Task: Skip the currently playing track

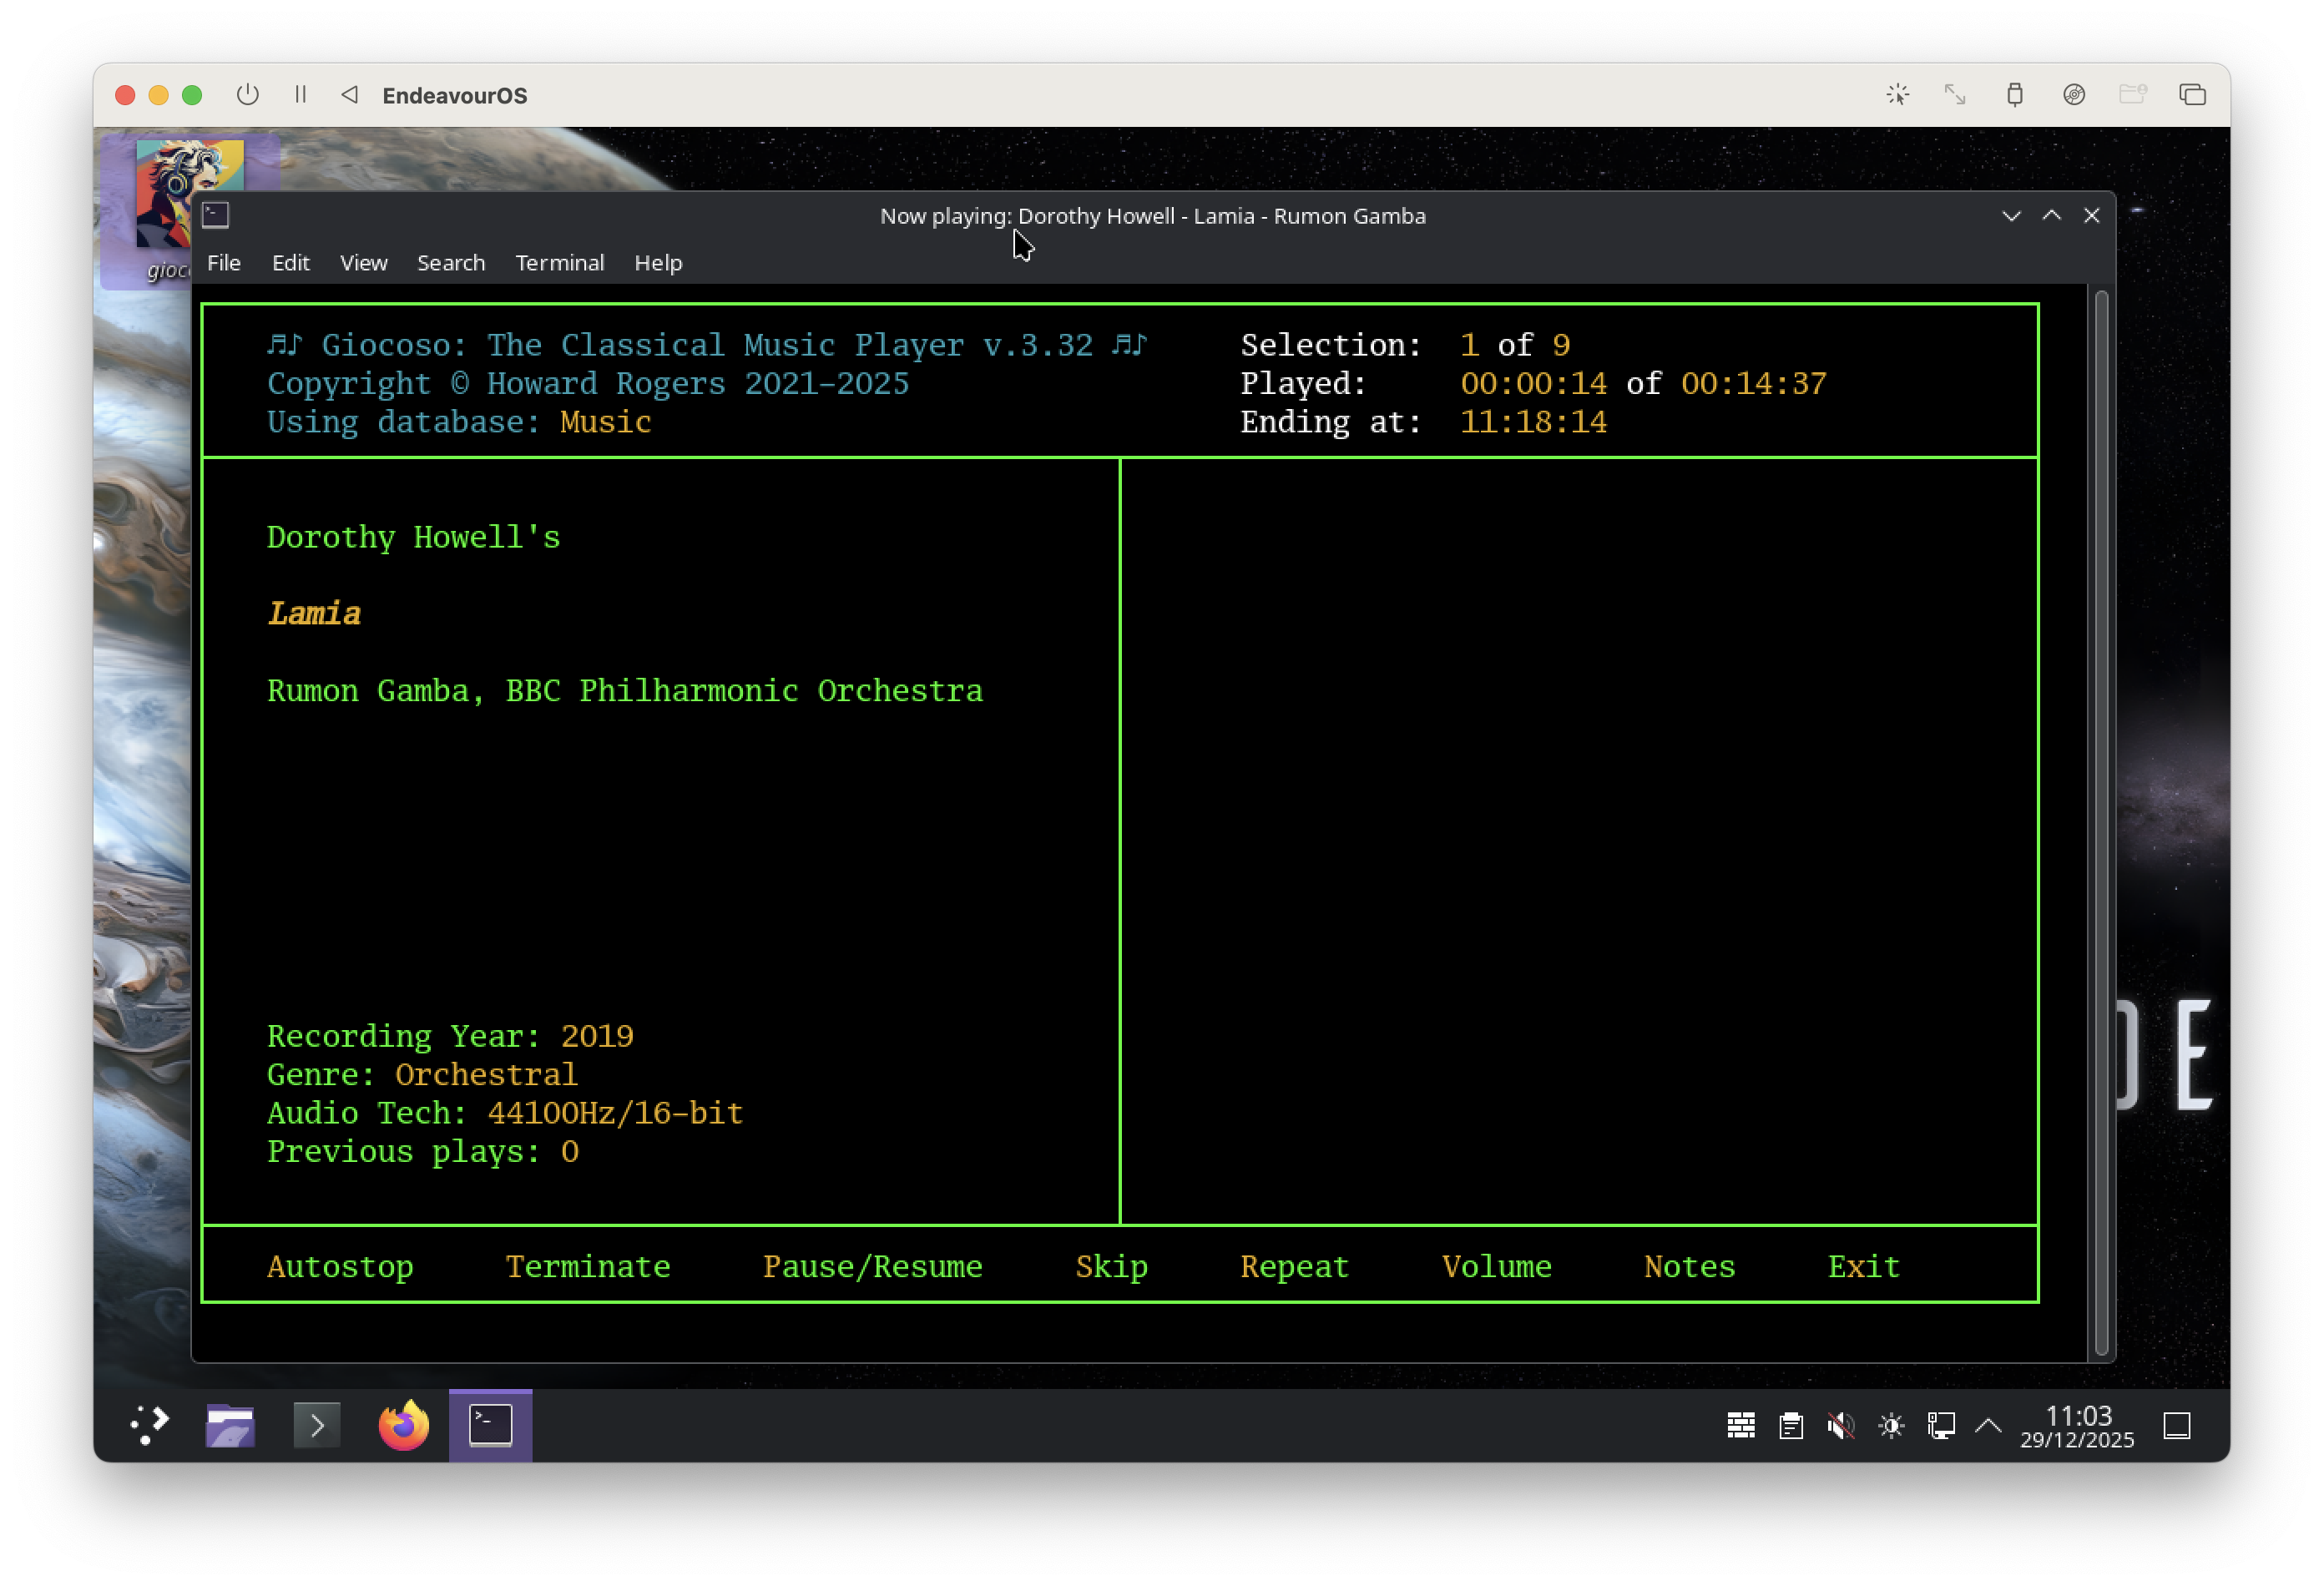Action: click(x=1111, y=1266)
